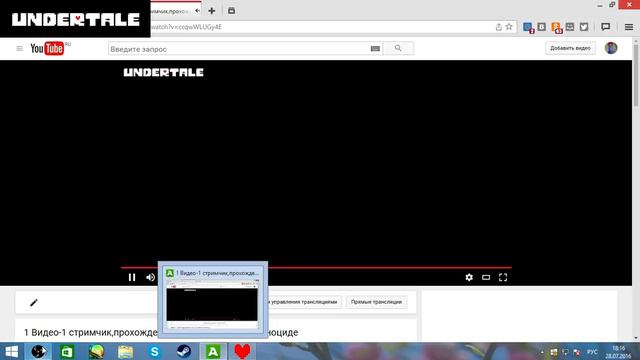The width and height of the screenshot is (640, 360).
Task: Open Skype from the taskbar
Action: pos(155,351)
